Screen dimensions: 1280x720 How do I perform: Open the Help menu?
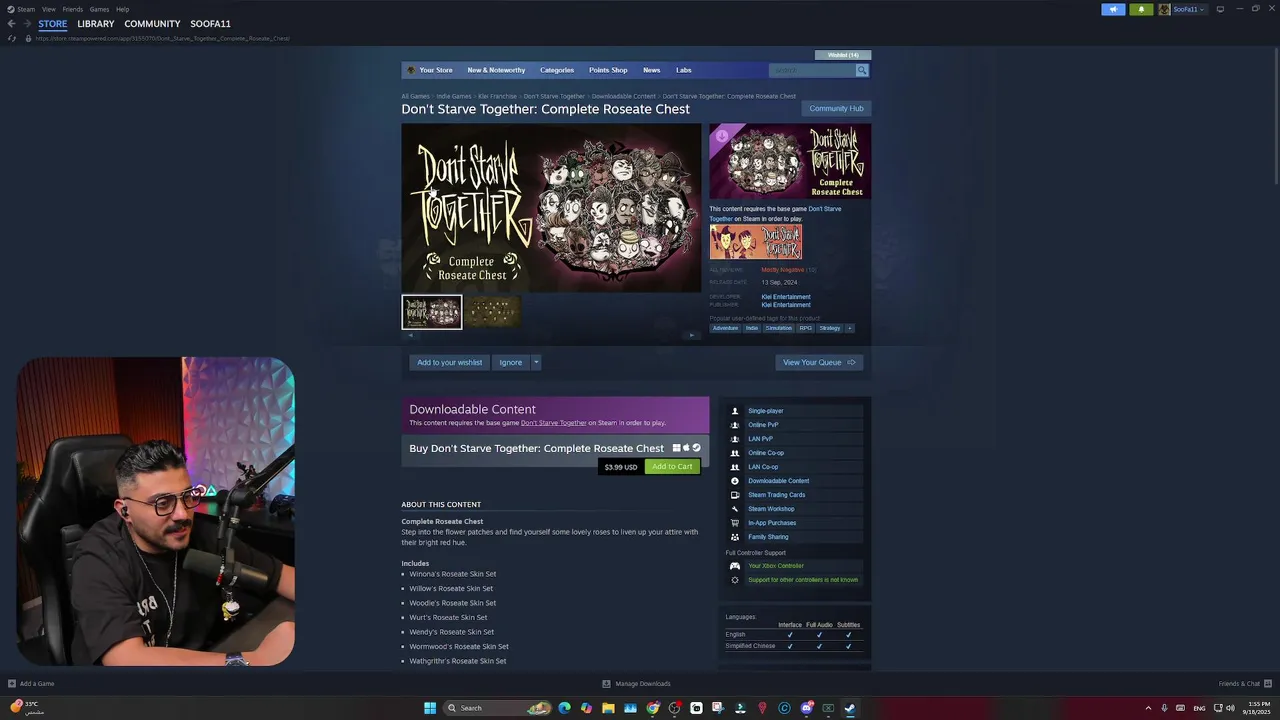click(122, 9)
